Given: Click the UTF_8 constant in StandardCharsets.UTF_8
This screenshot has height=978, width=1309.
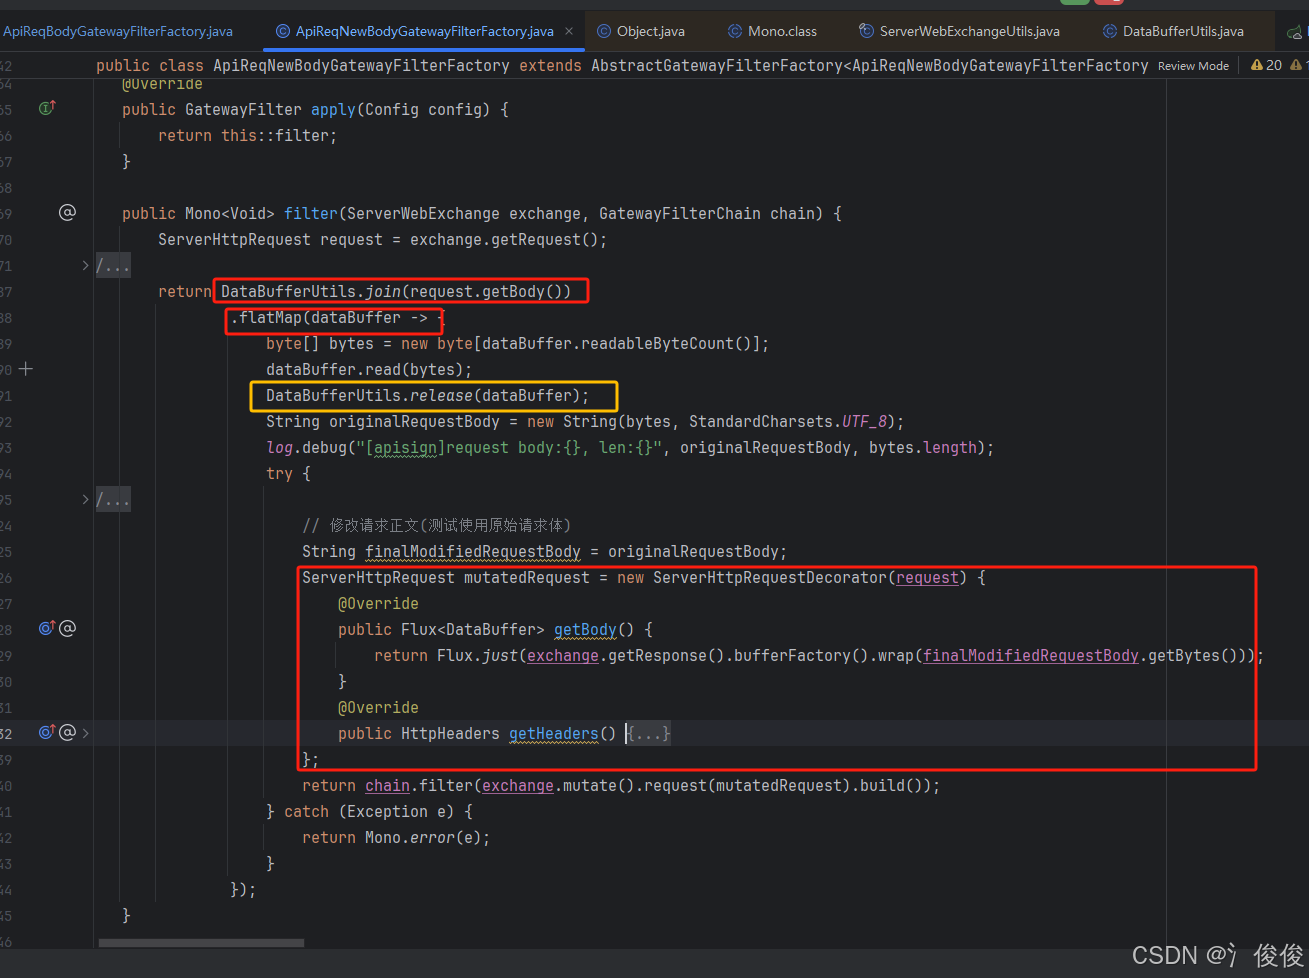Looking at the screenshot, I should tap(864, 422).
